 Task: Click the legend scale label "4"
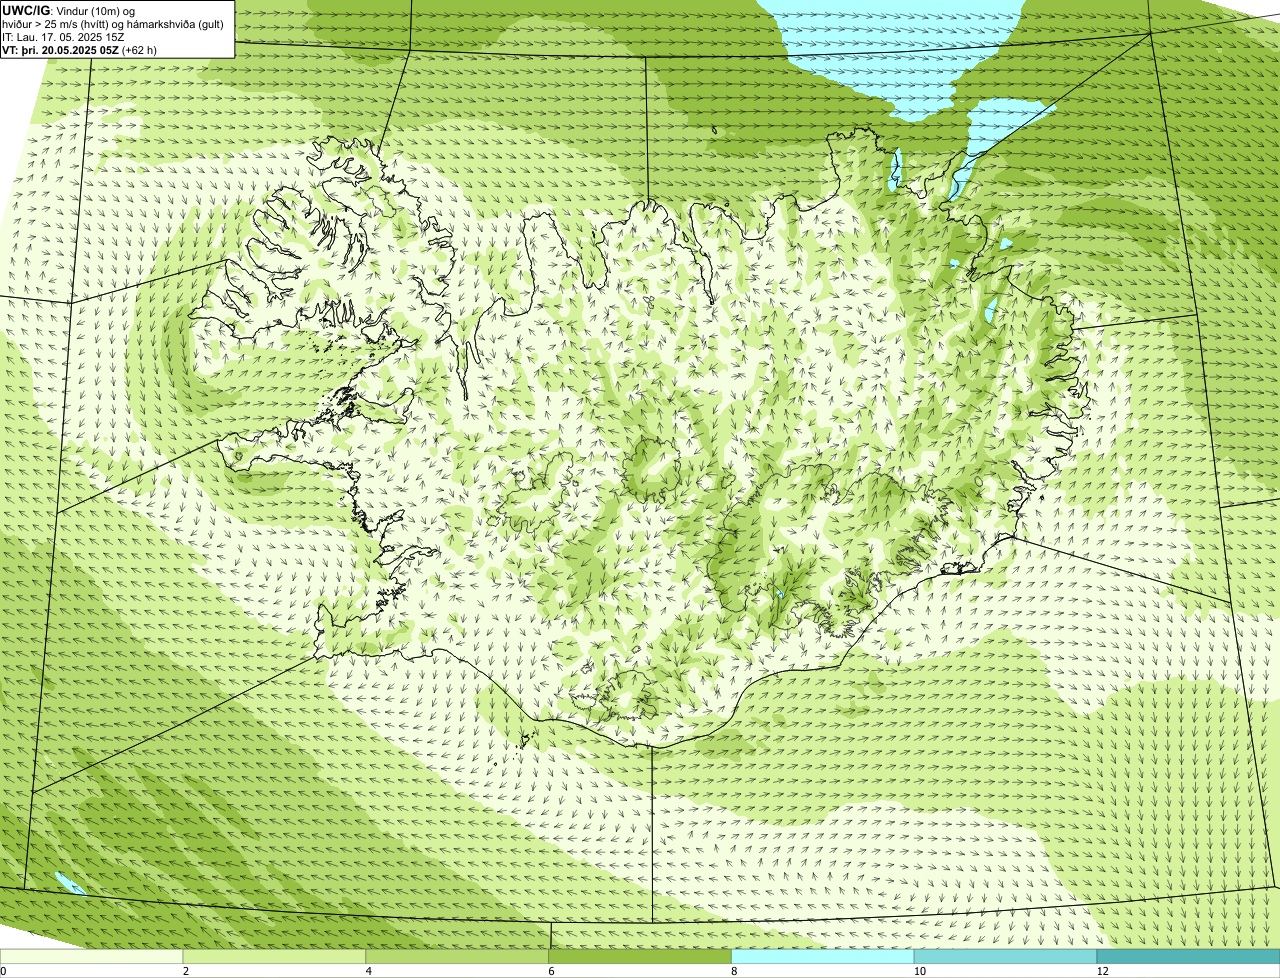pyautogui.click(x=369, y=971)
